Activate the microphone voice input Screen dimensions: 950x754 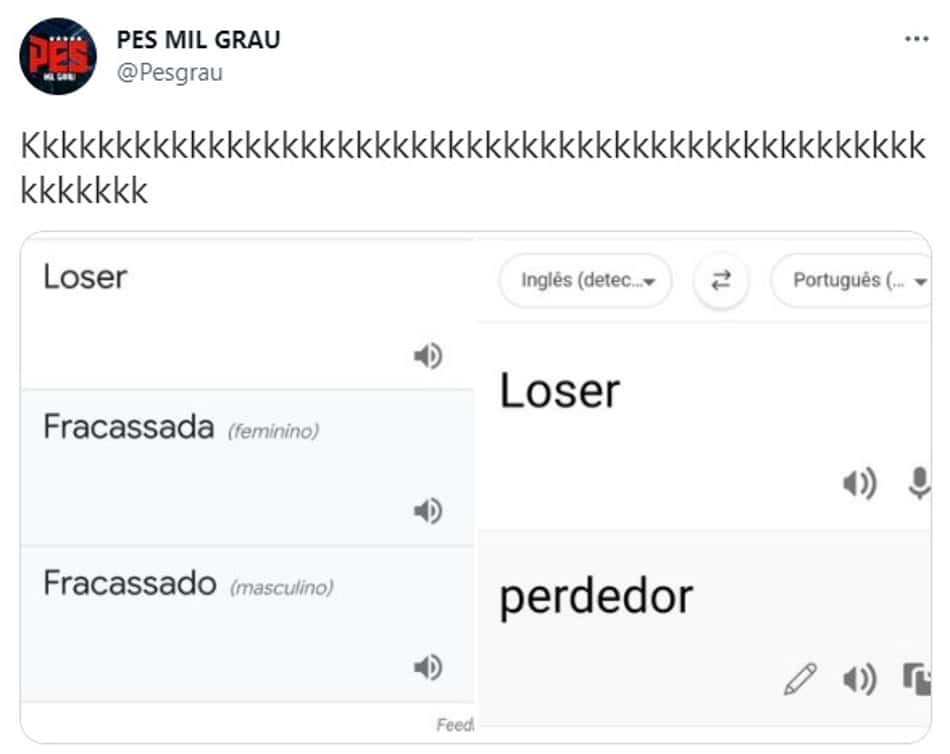[x=919, y=483]
